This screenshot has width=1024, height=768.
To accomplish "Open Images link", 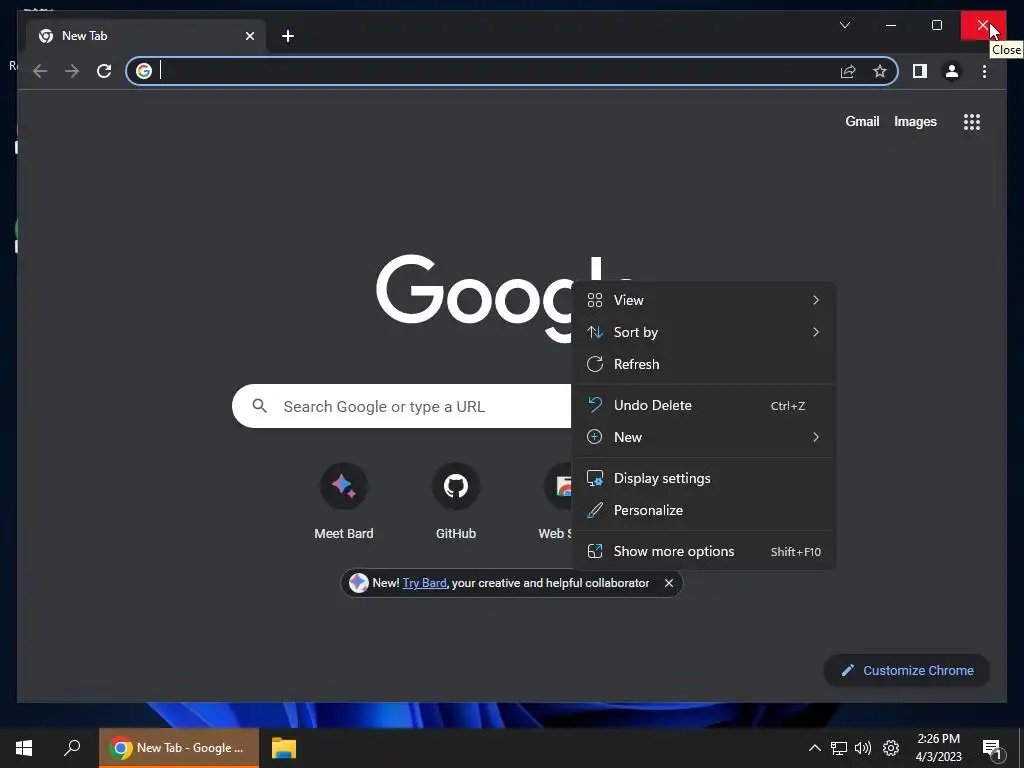I will coord(915,121).
